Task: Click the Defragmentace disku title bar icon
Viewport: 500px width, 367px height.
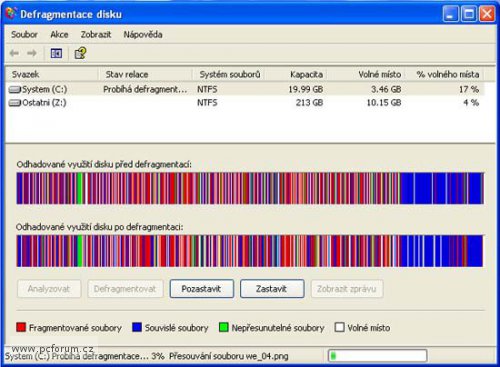Action: (x=11, y=13)
